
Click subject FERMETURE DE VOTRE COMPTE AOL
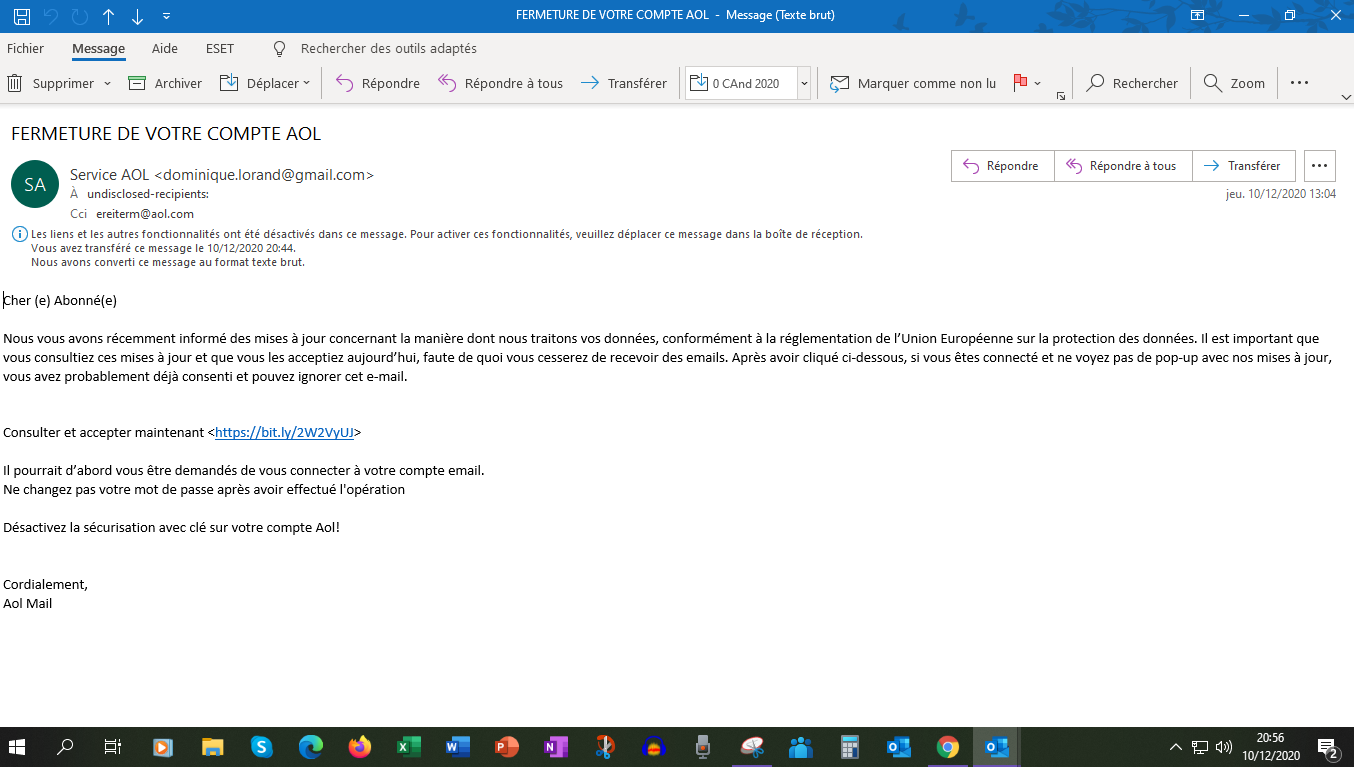pos(166,134)
